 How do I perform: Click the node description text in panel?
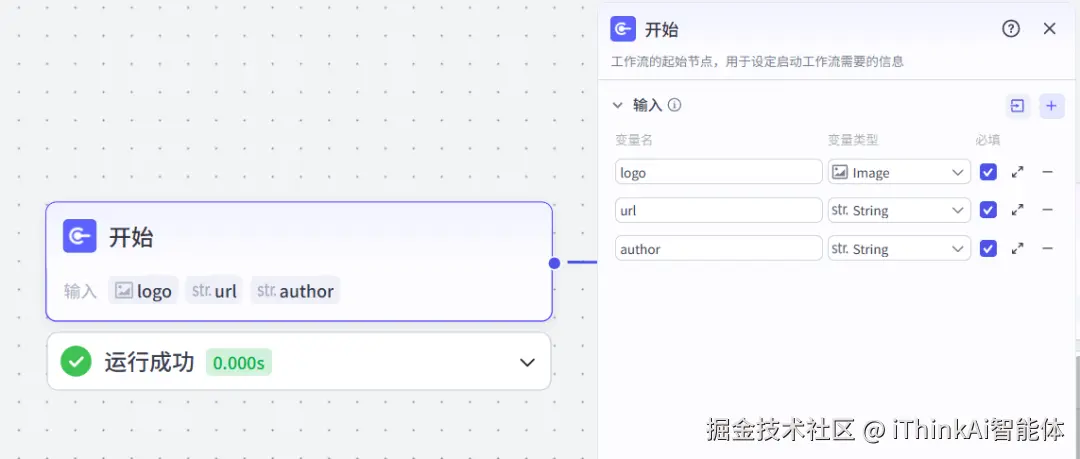coord(757,62)
